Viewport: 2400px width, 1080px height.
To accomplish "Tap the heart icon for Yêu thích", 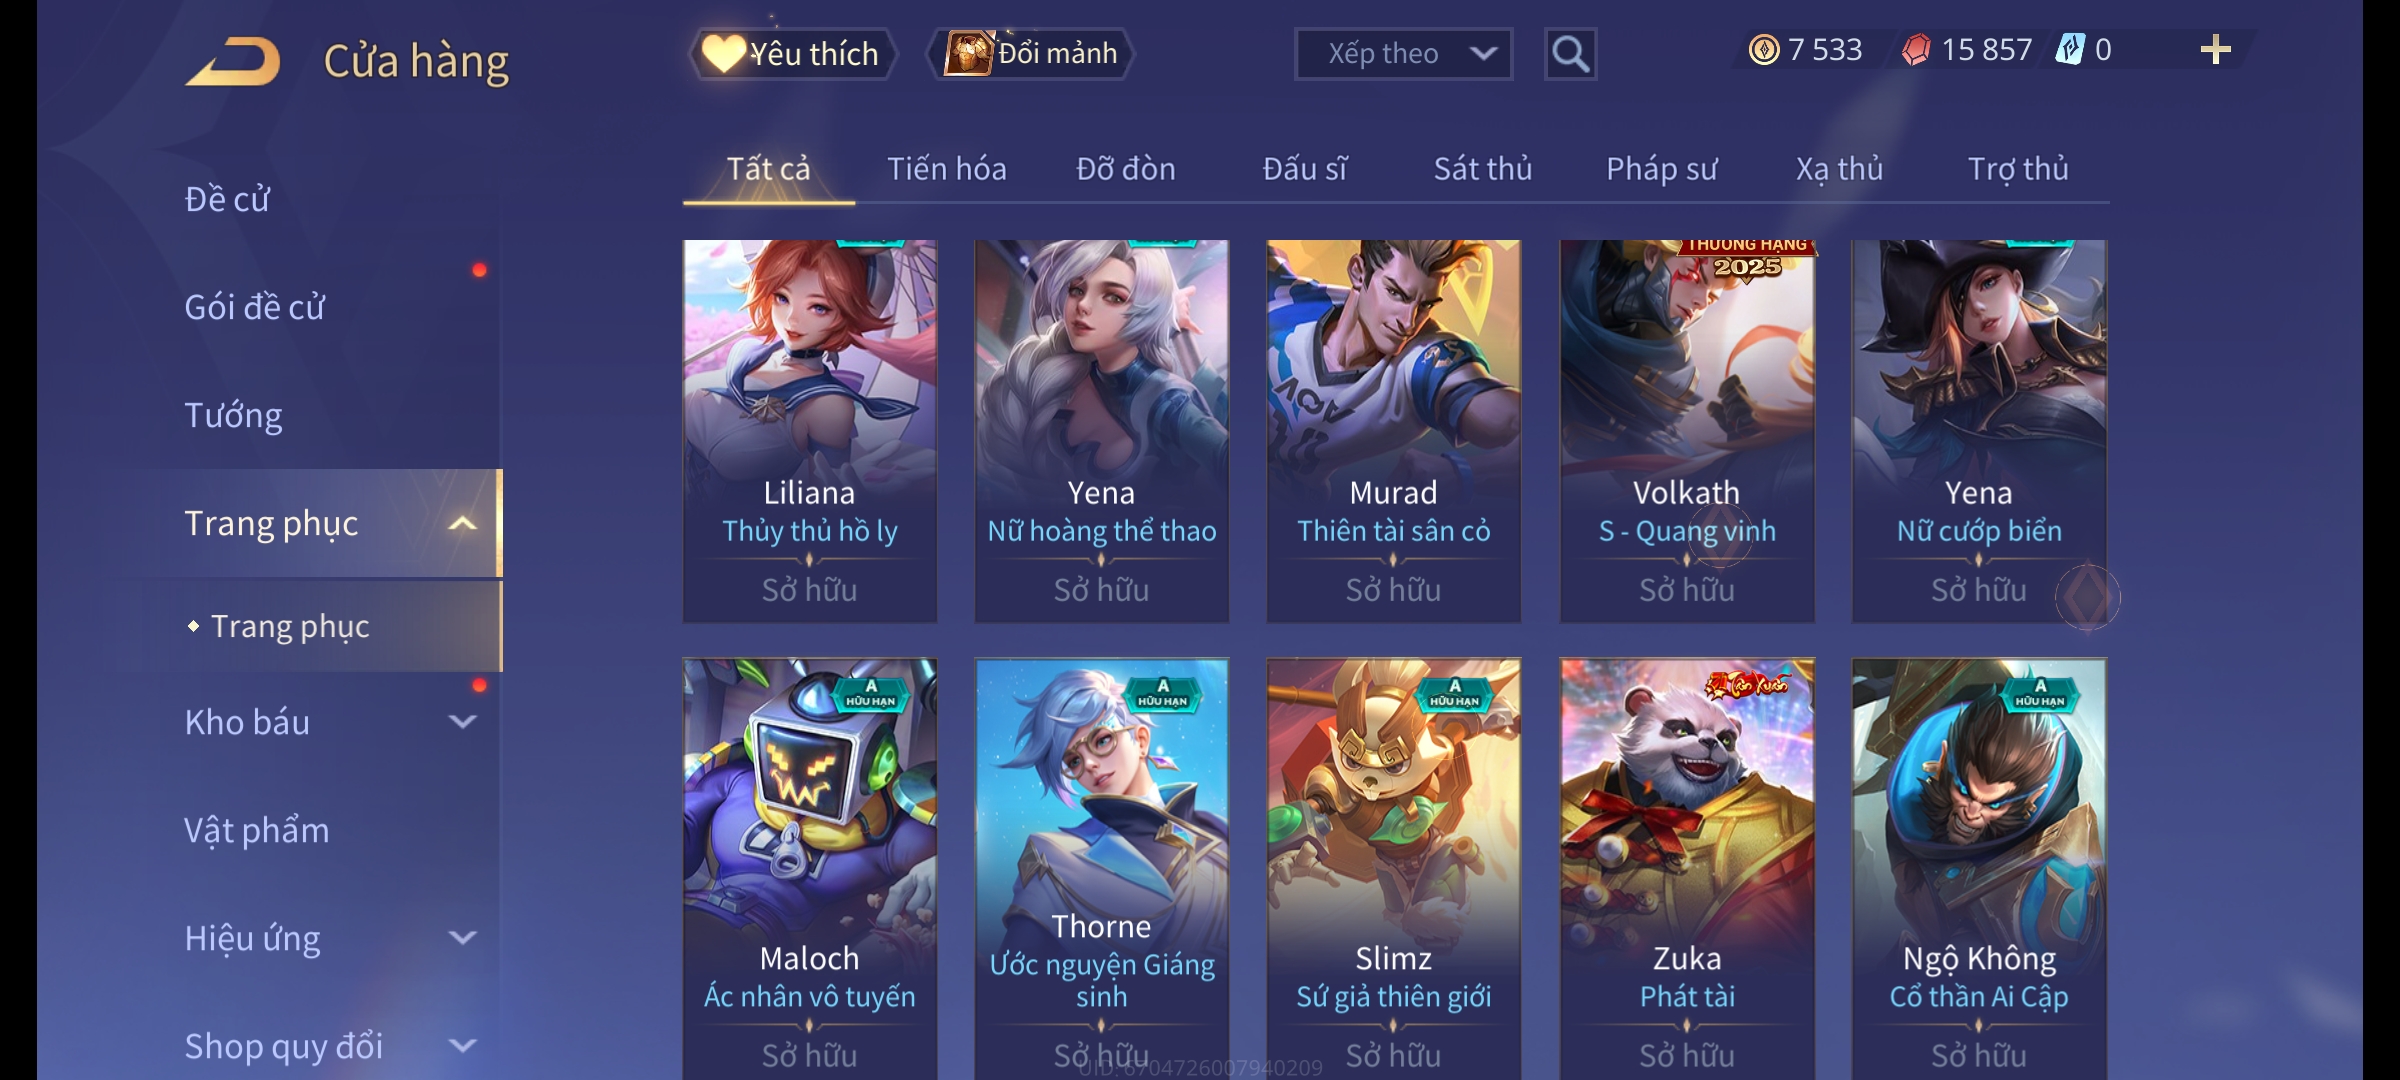I will [723, 53].
